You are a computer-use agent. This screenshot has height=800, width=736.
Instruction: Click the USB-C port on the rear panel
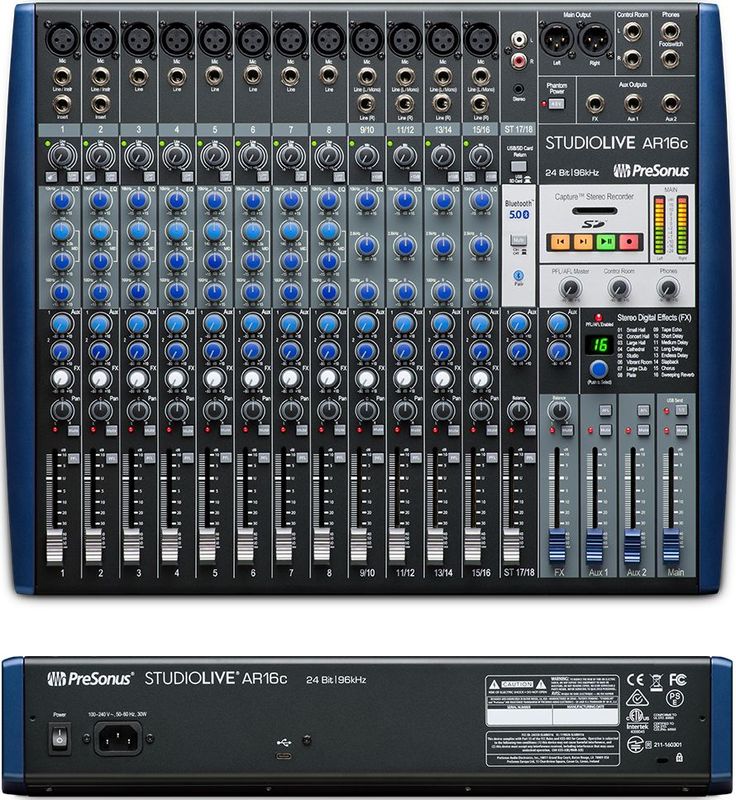[x=284, y=755]
